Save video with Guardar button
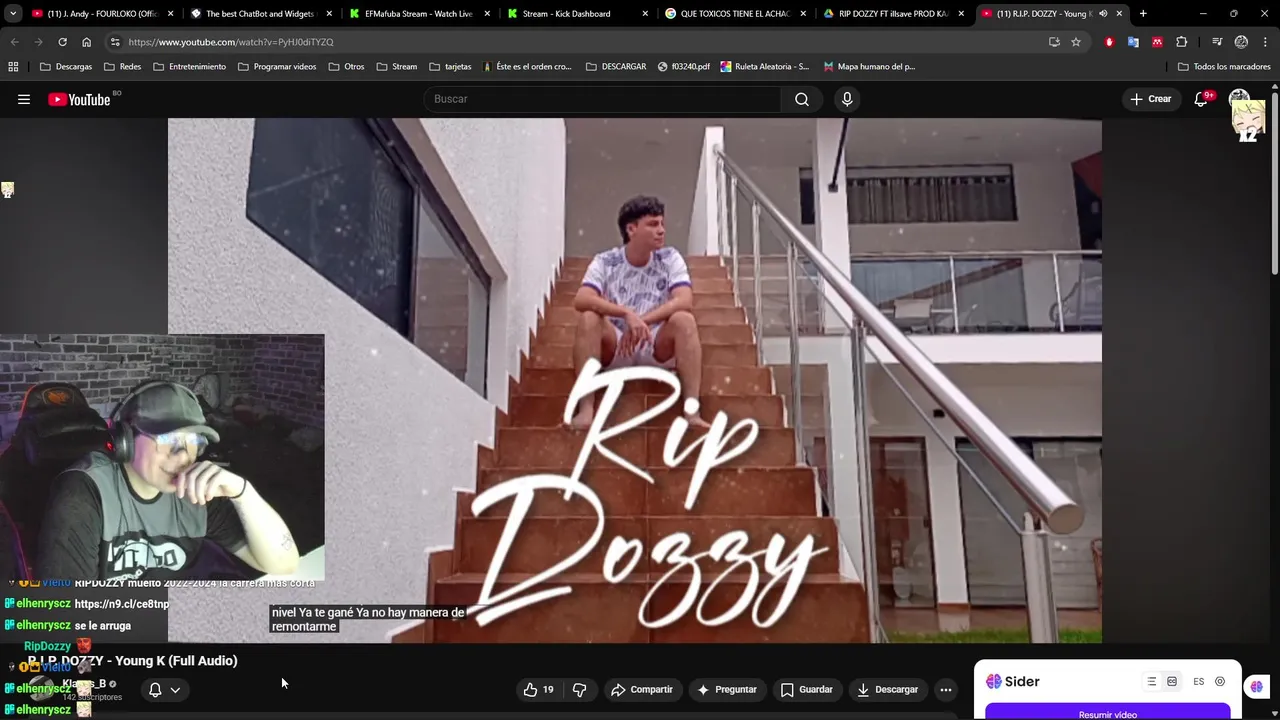This screenshot has width=1280, height=720. click(x=806, y=689)
